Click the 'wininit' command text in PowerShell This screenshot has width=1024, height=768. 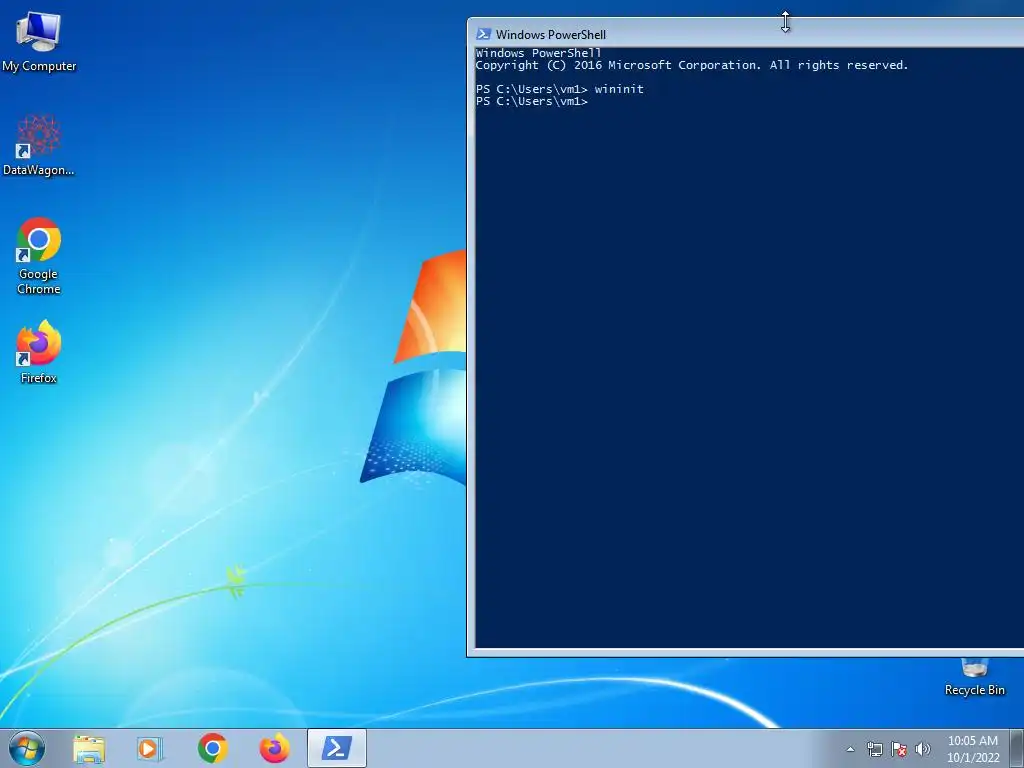[x=619, y=89]
